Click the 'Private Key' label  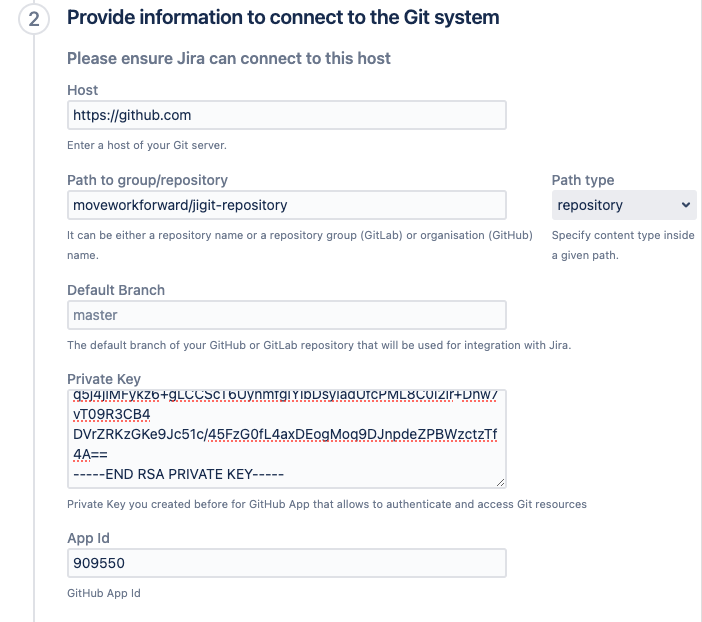pyautogui.click(x=104, y=379)
